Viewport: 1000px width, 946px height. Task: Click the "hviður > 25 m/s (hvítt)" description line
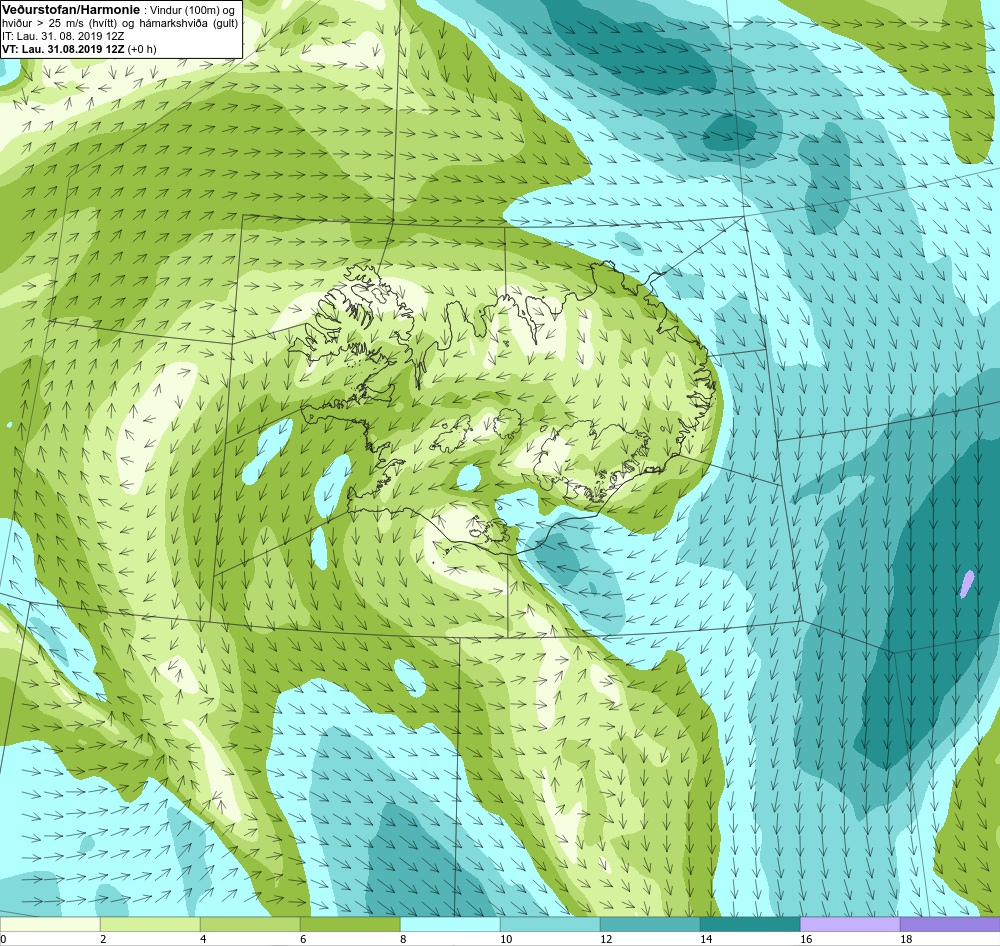(120, 23)
